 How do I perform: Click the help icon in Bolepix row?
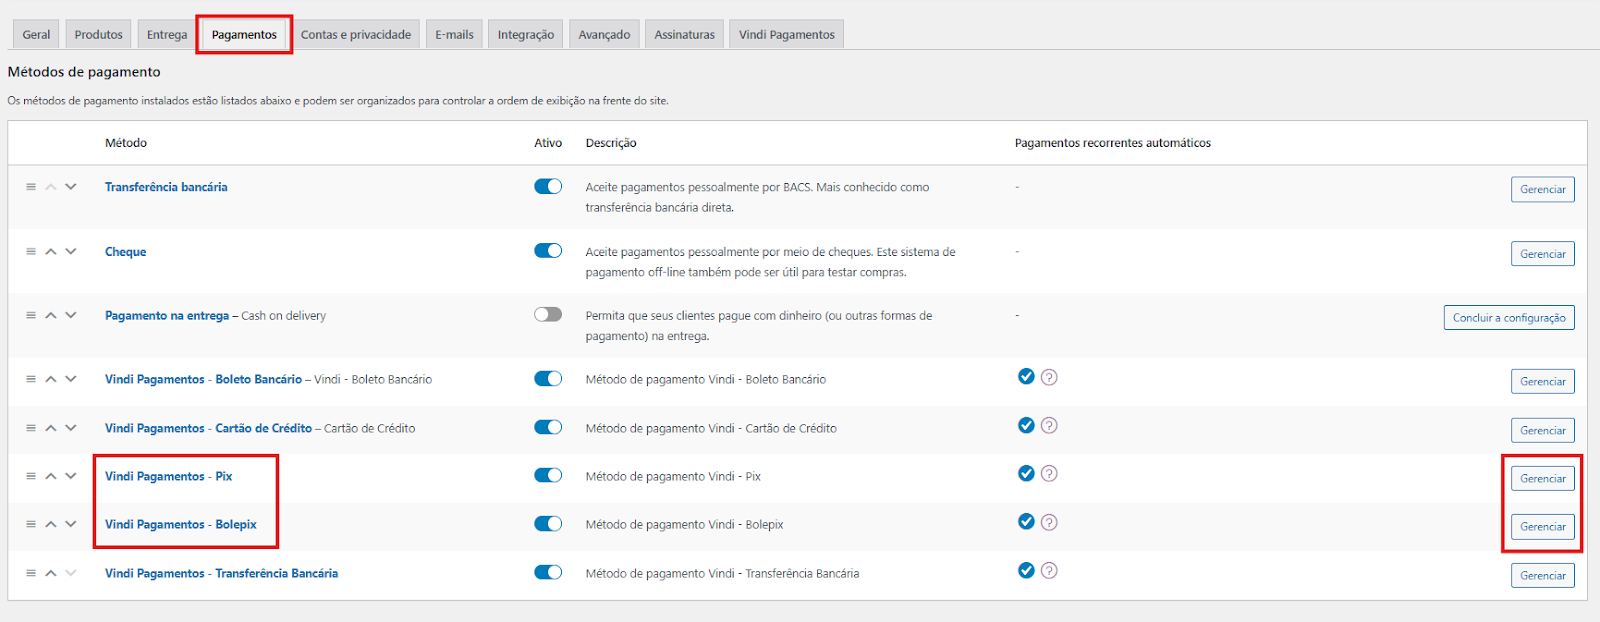pos(1048,522)
